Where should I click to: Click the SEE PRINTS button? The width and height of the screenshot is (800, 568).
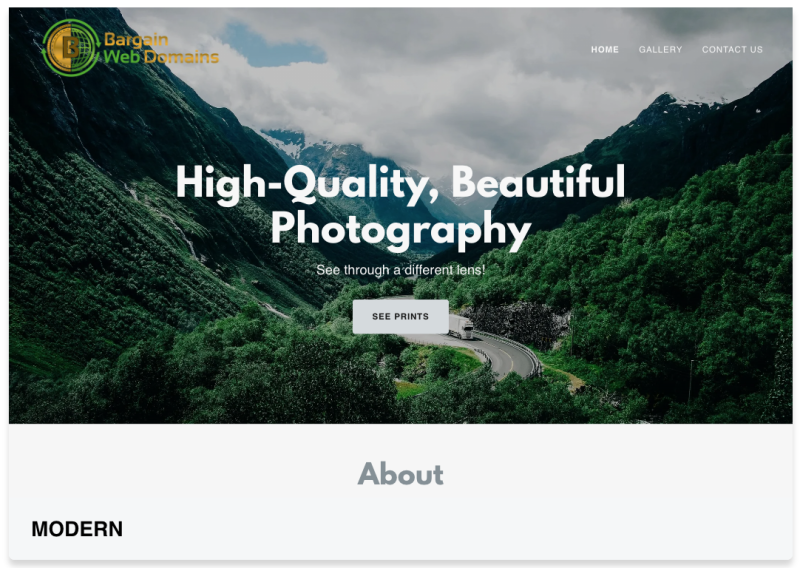point(401,316)
